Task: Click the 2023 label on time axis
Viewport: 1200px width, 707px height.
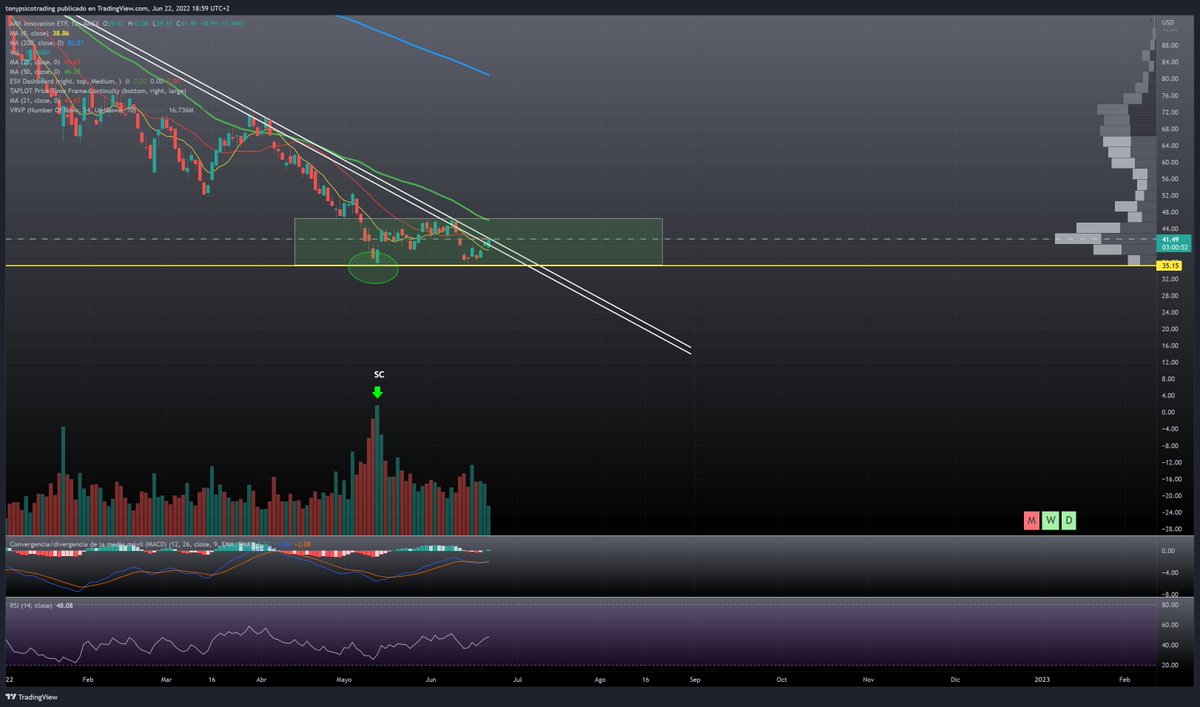Action: coord(1042,679)
